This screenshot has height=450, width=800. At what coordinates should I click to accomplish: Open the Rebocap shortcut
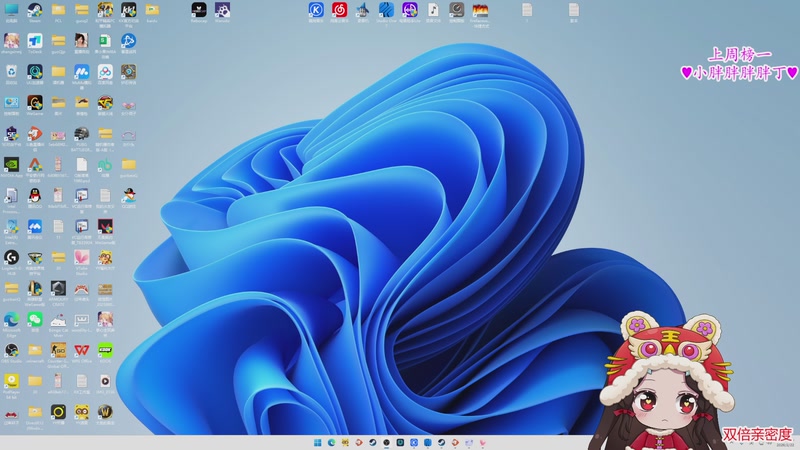(199, 10)
